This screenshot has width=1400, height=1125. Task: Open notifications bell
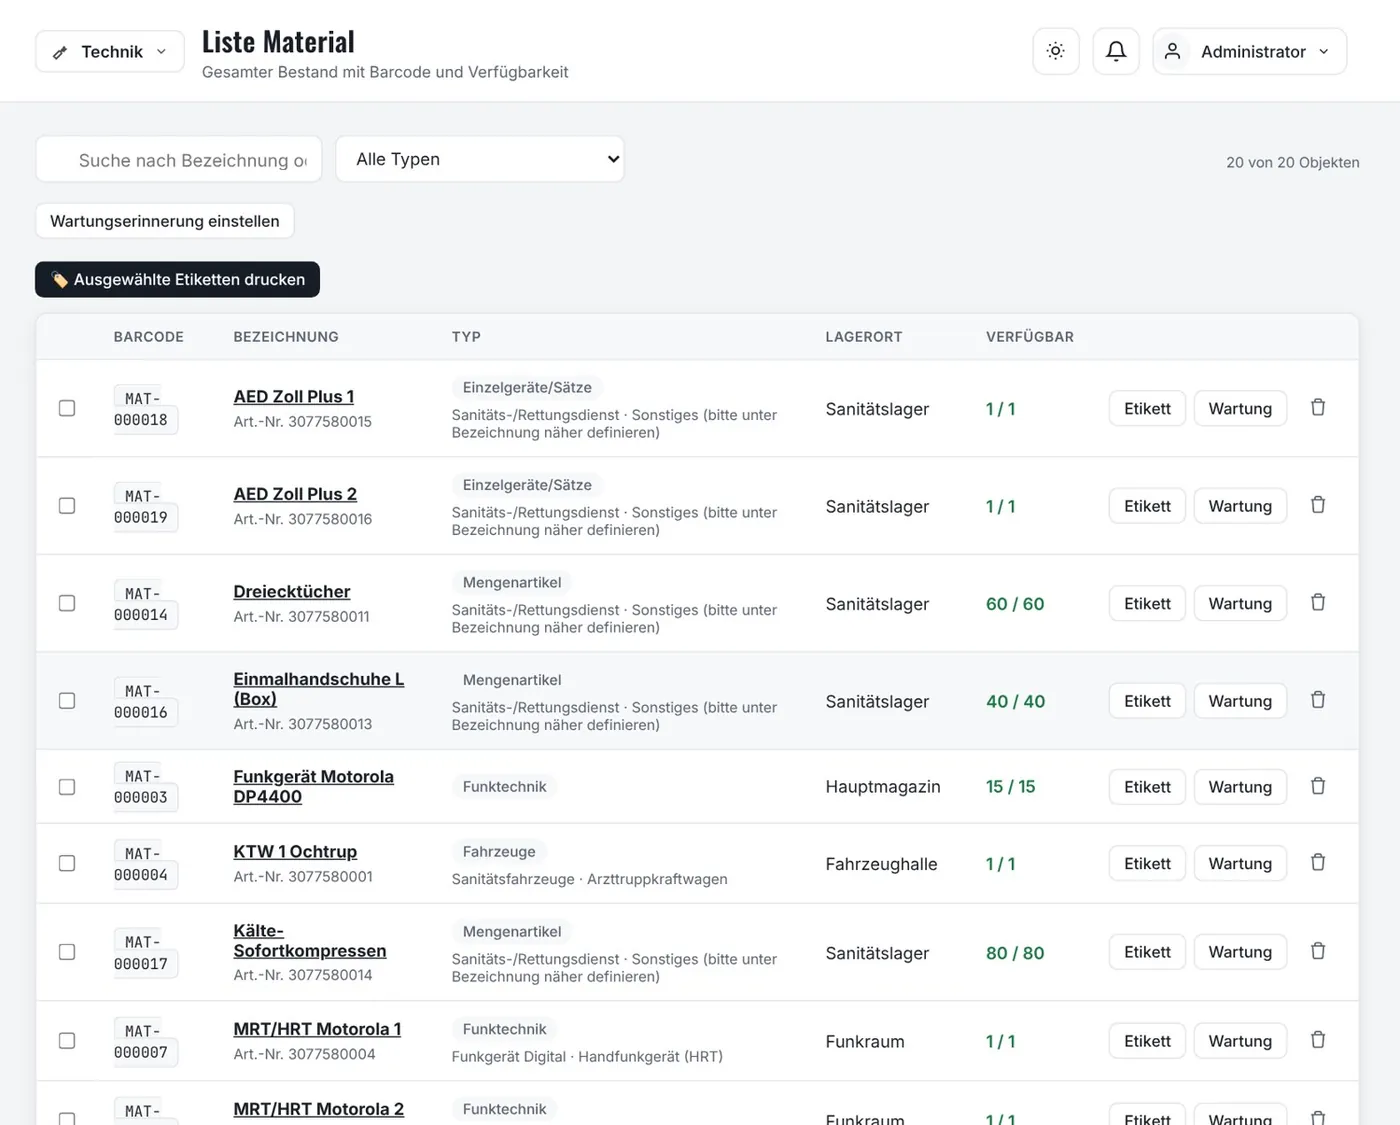pos(1116,51)
